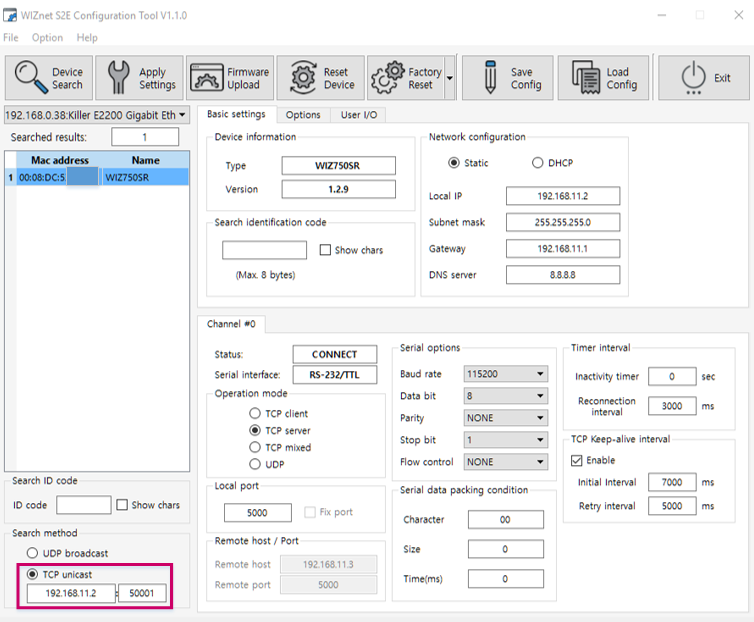Click the packing Time(ms) field

click(x=506, y=579)
